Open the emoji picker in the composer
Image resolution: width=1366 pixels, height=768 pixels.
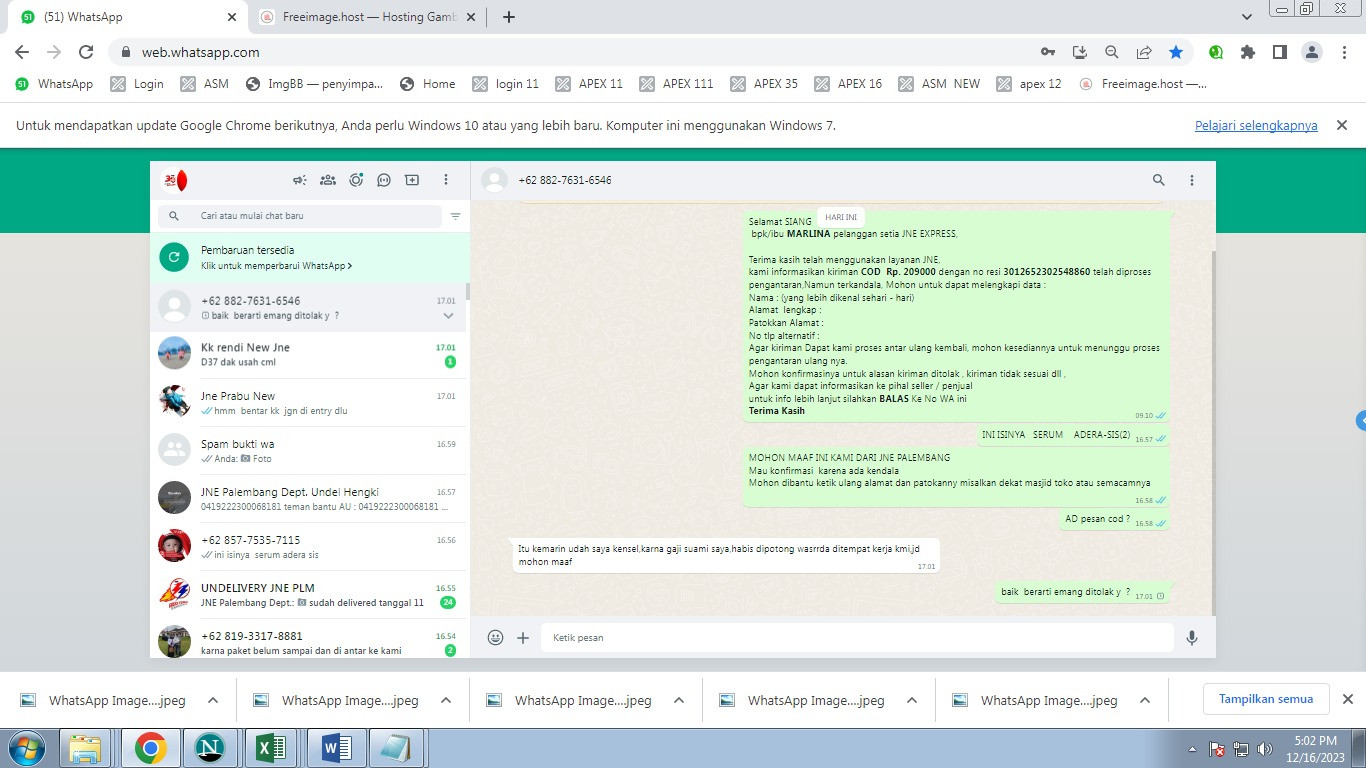pos(495,637)
